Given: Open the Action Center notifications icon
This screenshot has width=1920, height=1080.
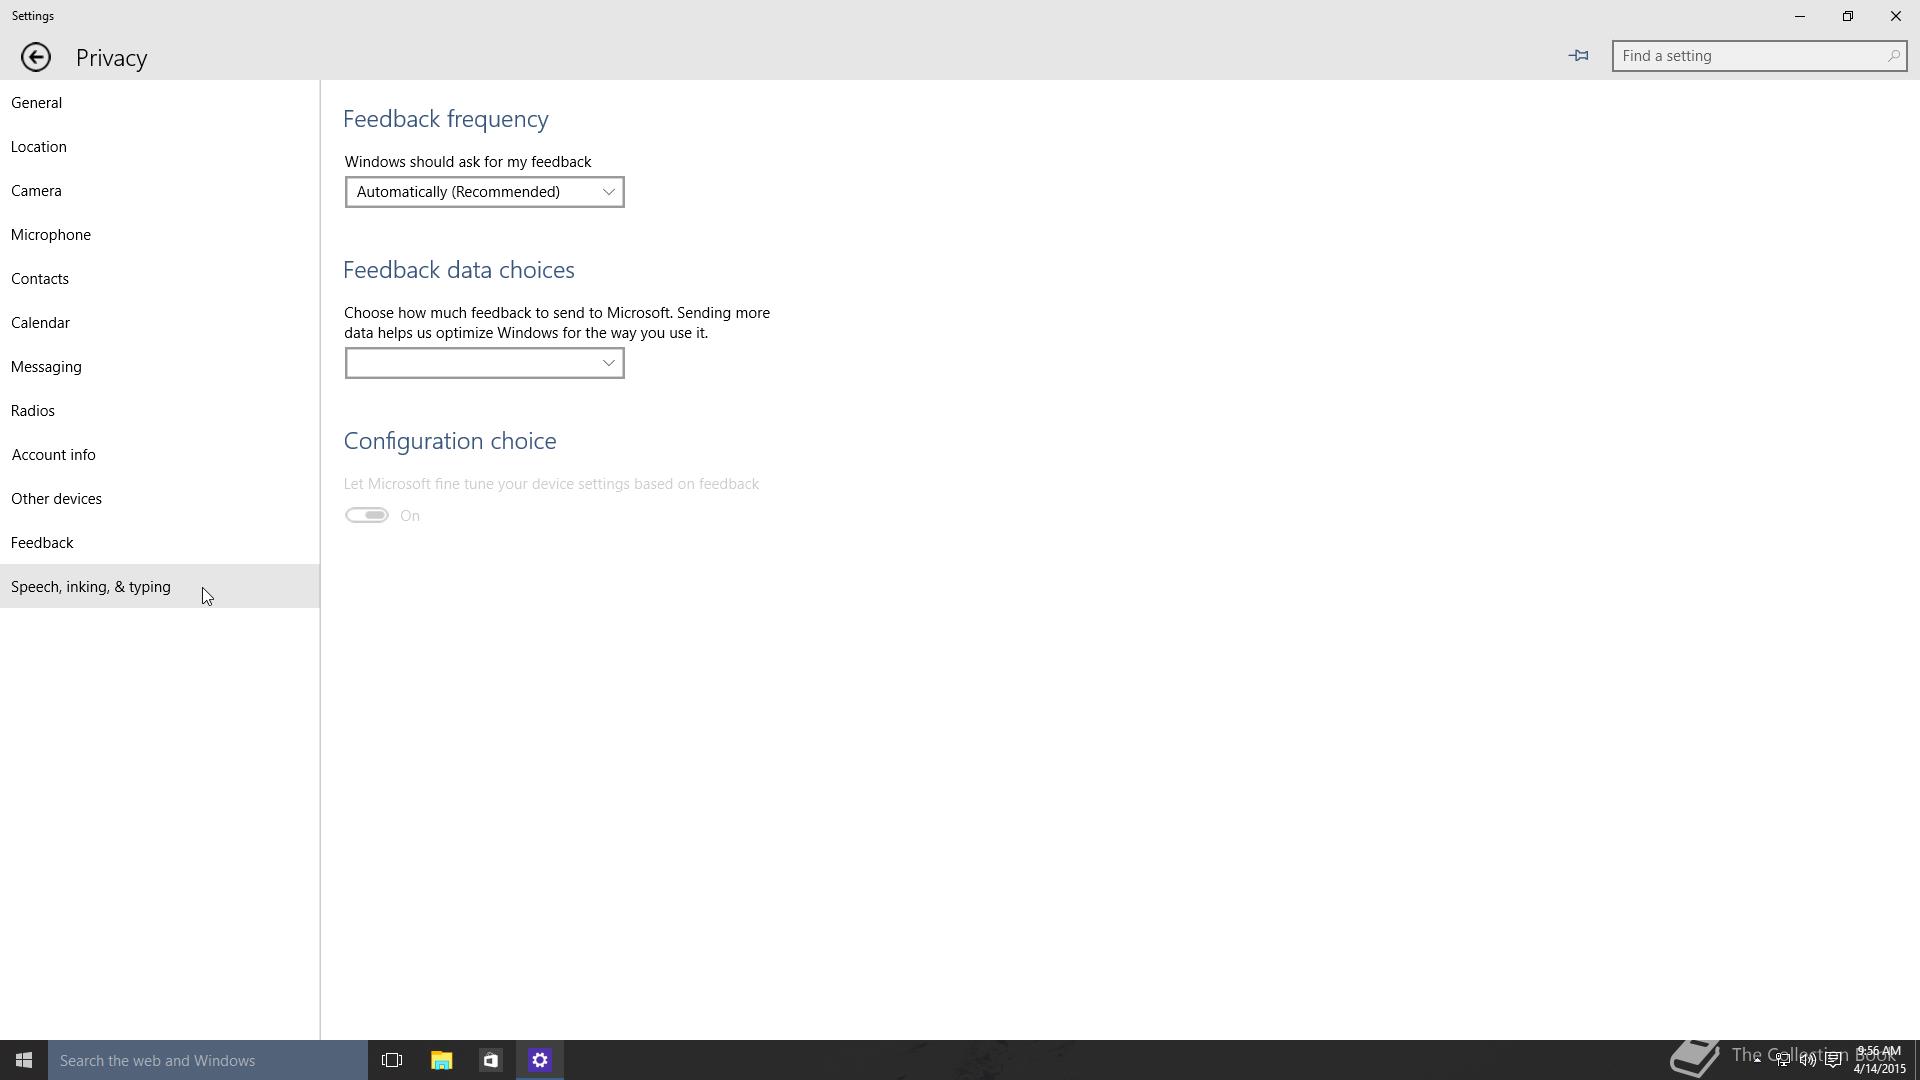Looking at the screenshot, I should (1833, 1060).
